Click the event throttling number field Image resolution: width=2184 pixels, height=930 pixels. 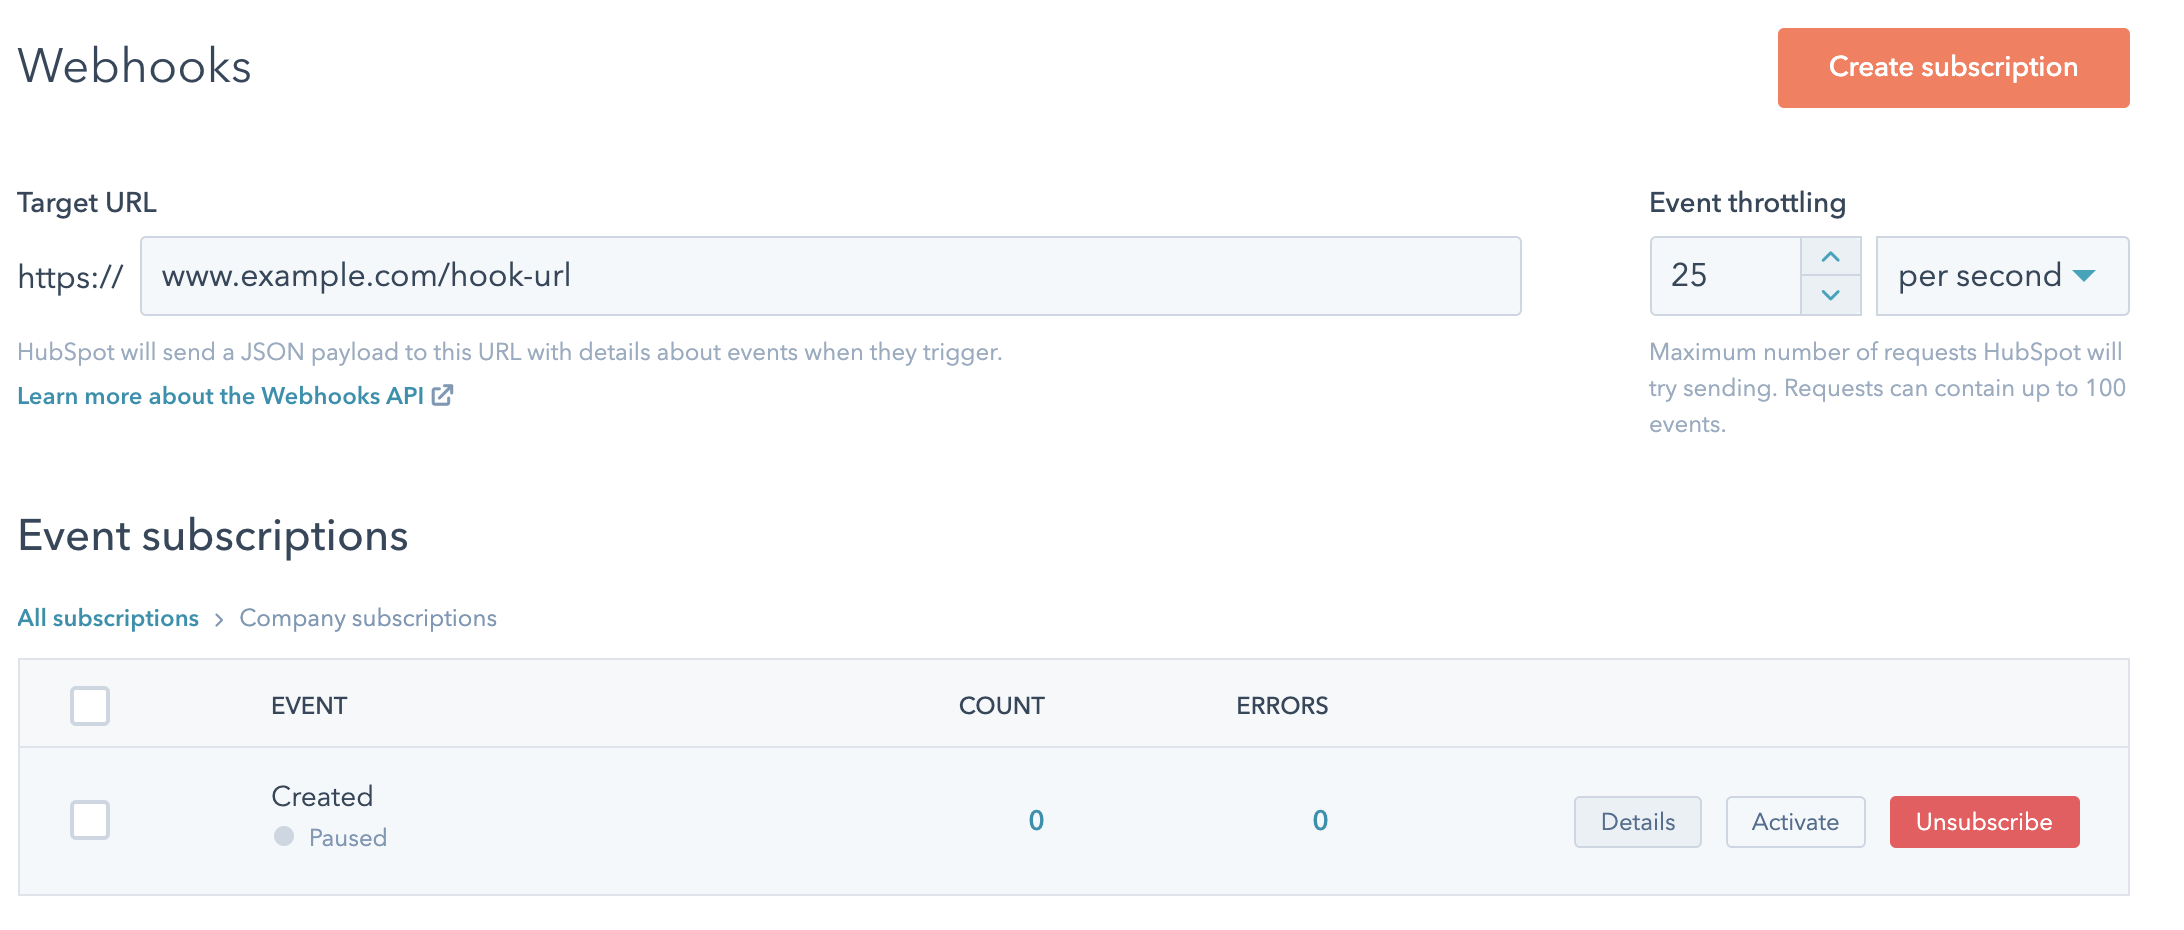pyautogui.click(x=1726, y=276)
